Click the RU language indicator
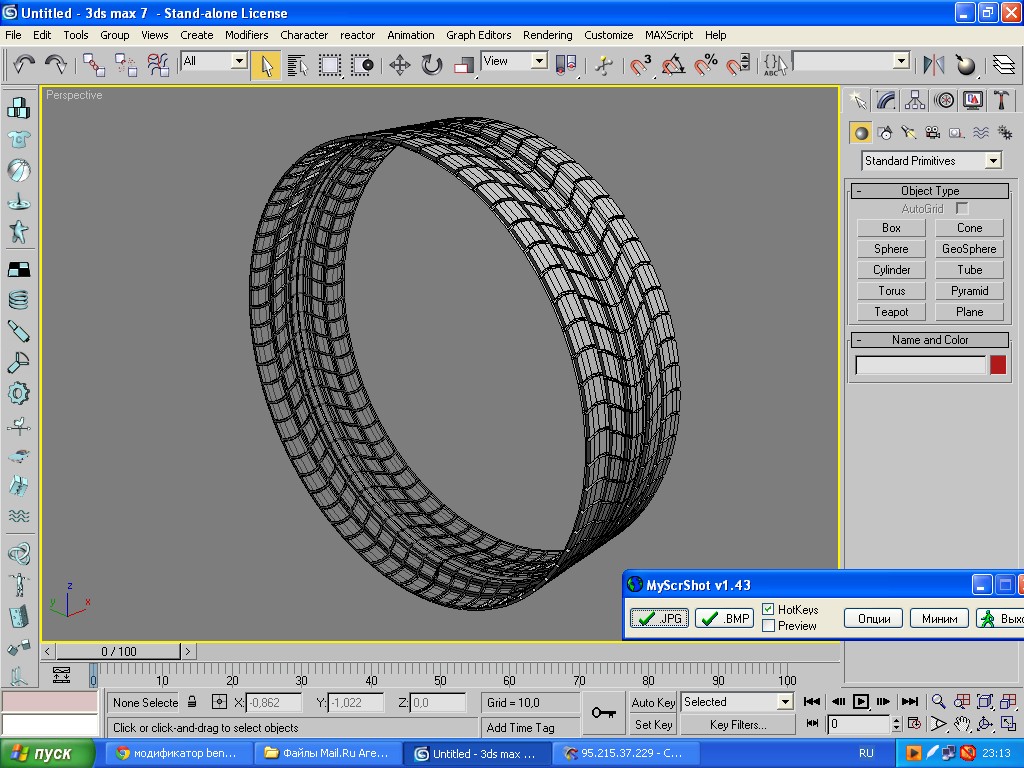Viewport: 1024px width, 768px height. [866, 753]
